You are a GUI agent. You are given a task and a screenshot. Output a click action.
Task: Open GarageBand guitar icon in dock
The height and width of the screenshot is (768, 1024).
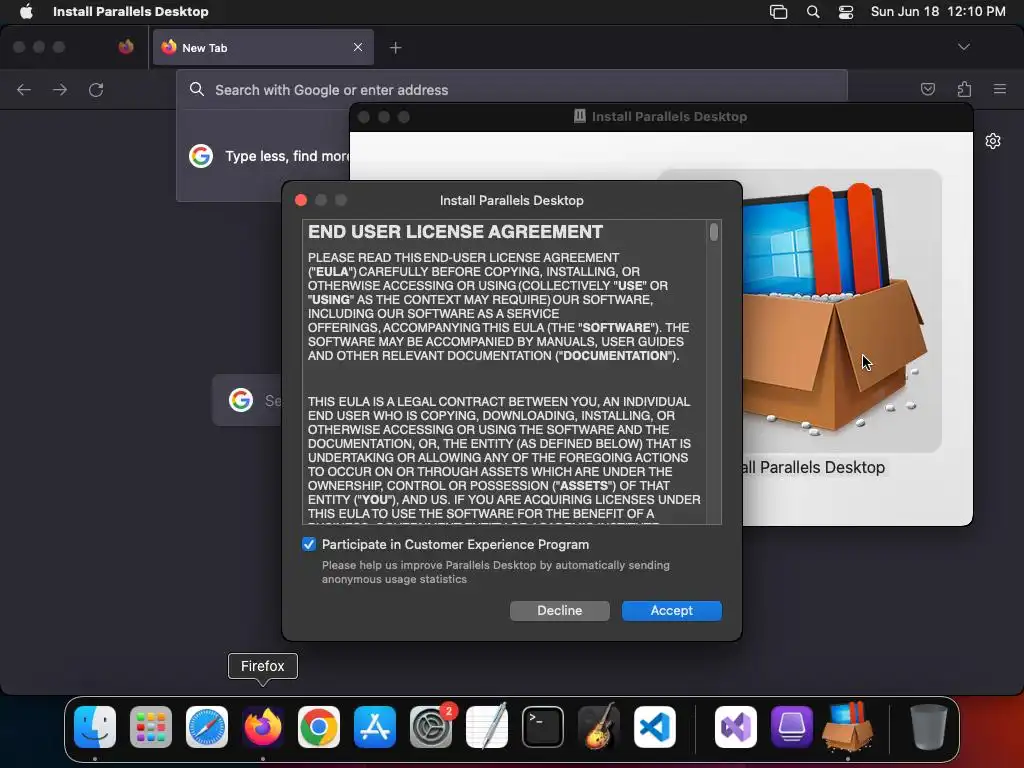pyautogui.click(x=599, y=727)
